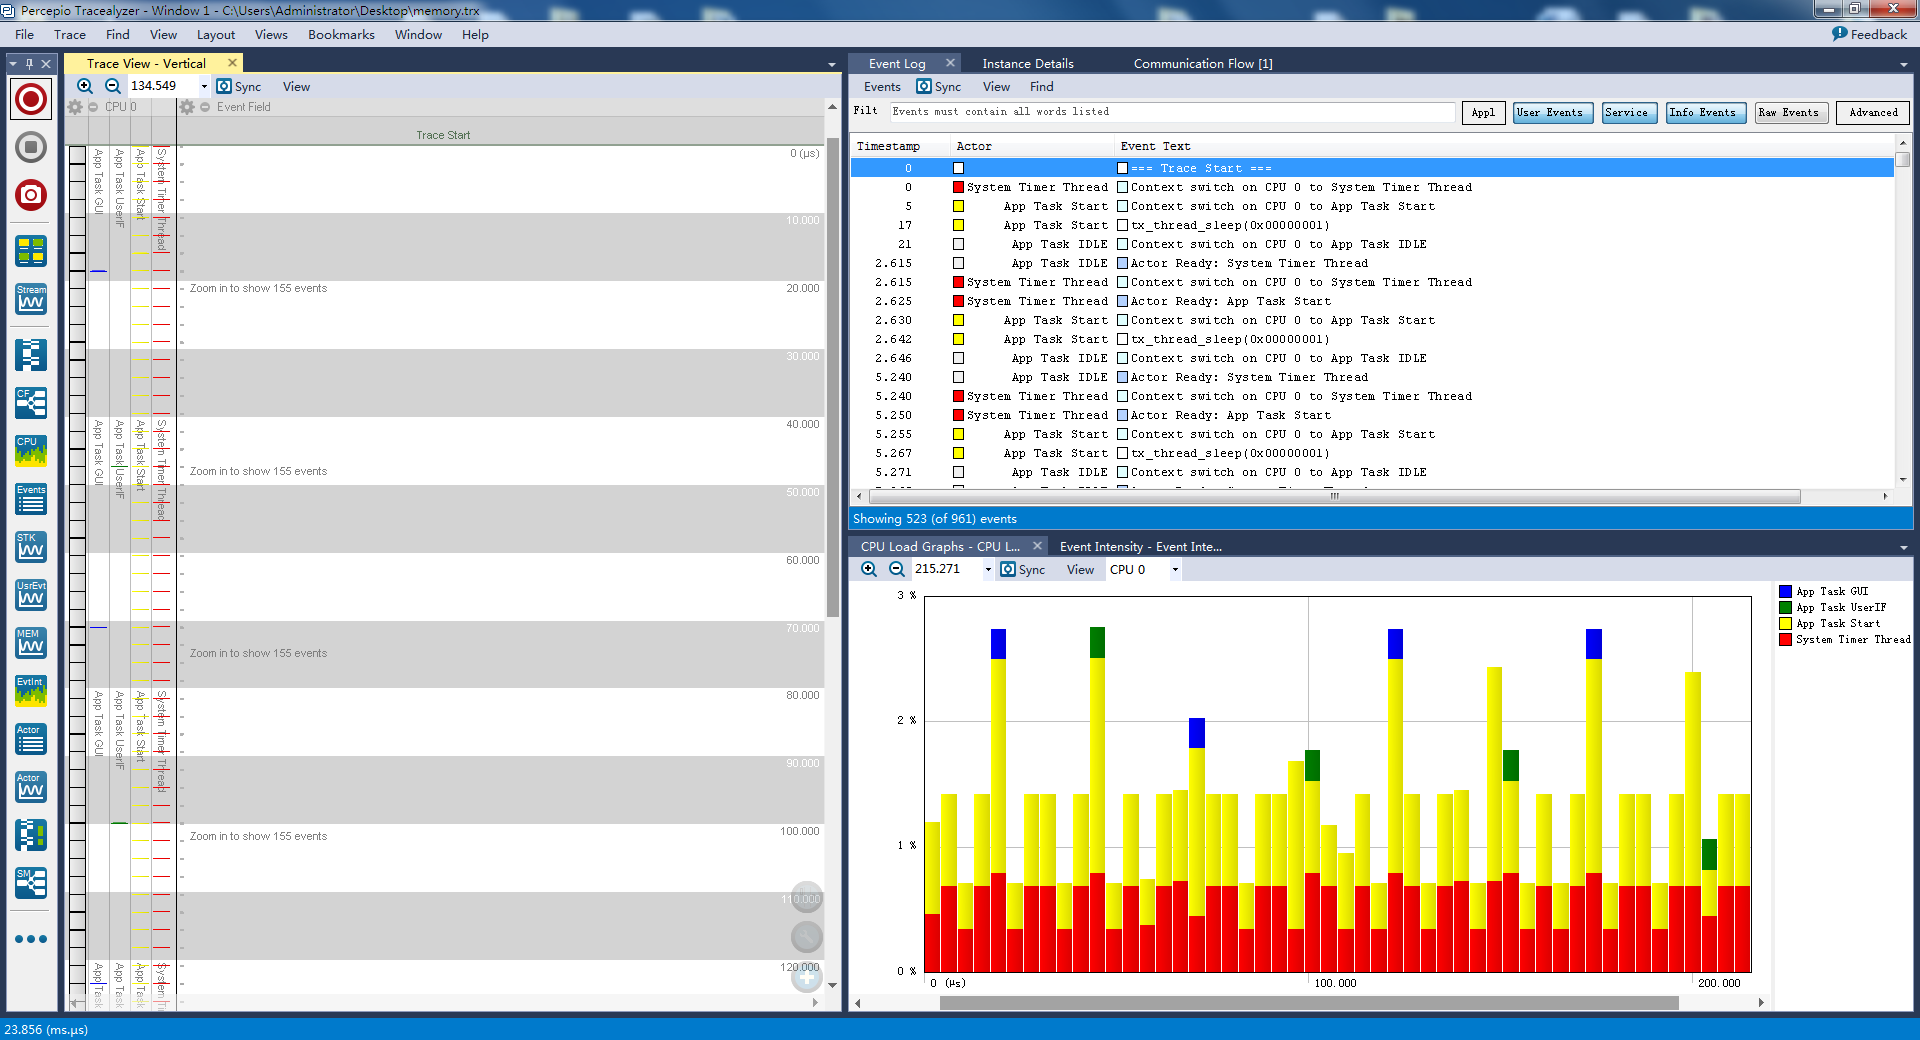Viewport: 1920px width, 1040px height.
Task: Toggle the Service events filter
Action: coord(1629,113)
